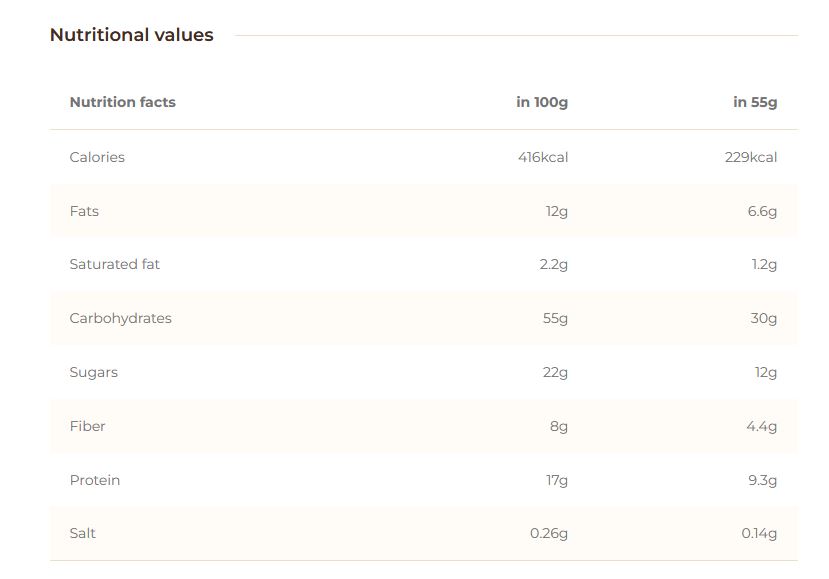Select the Saturated fat row label
The width and height of the screenshot is (829, 579).
coord(115,264)
